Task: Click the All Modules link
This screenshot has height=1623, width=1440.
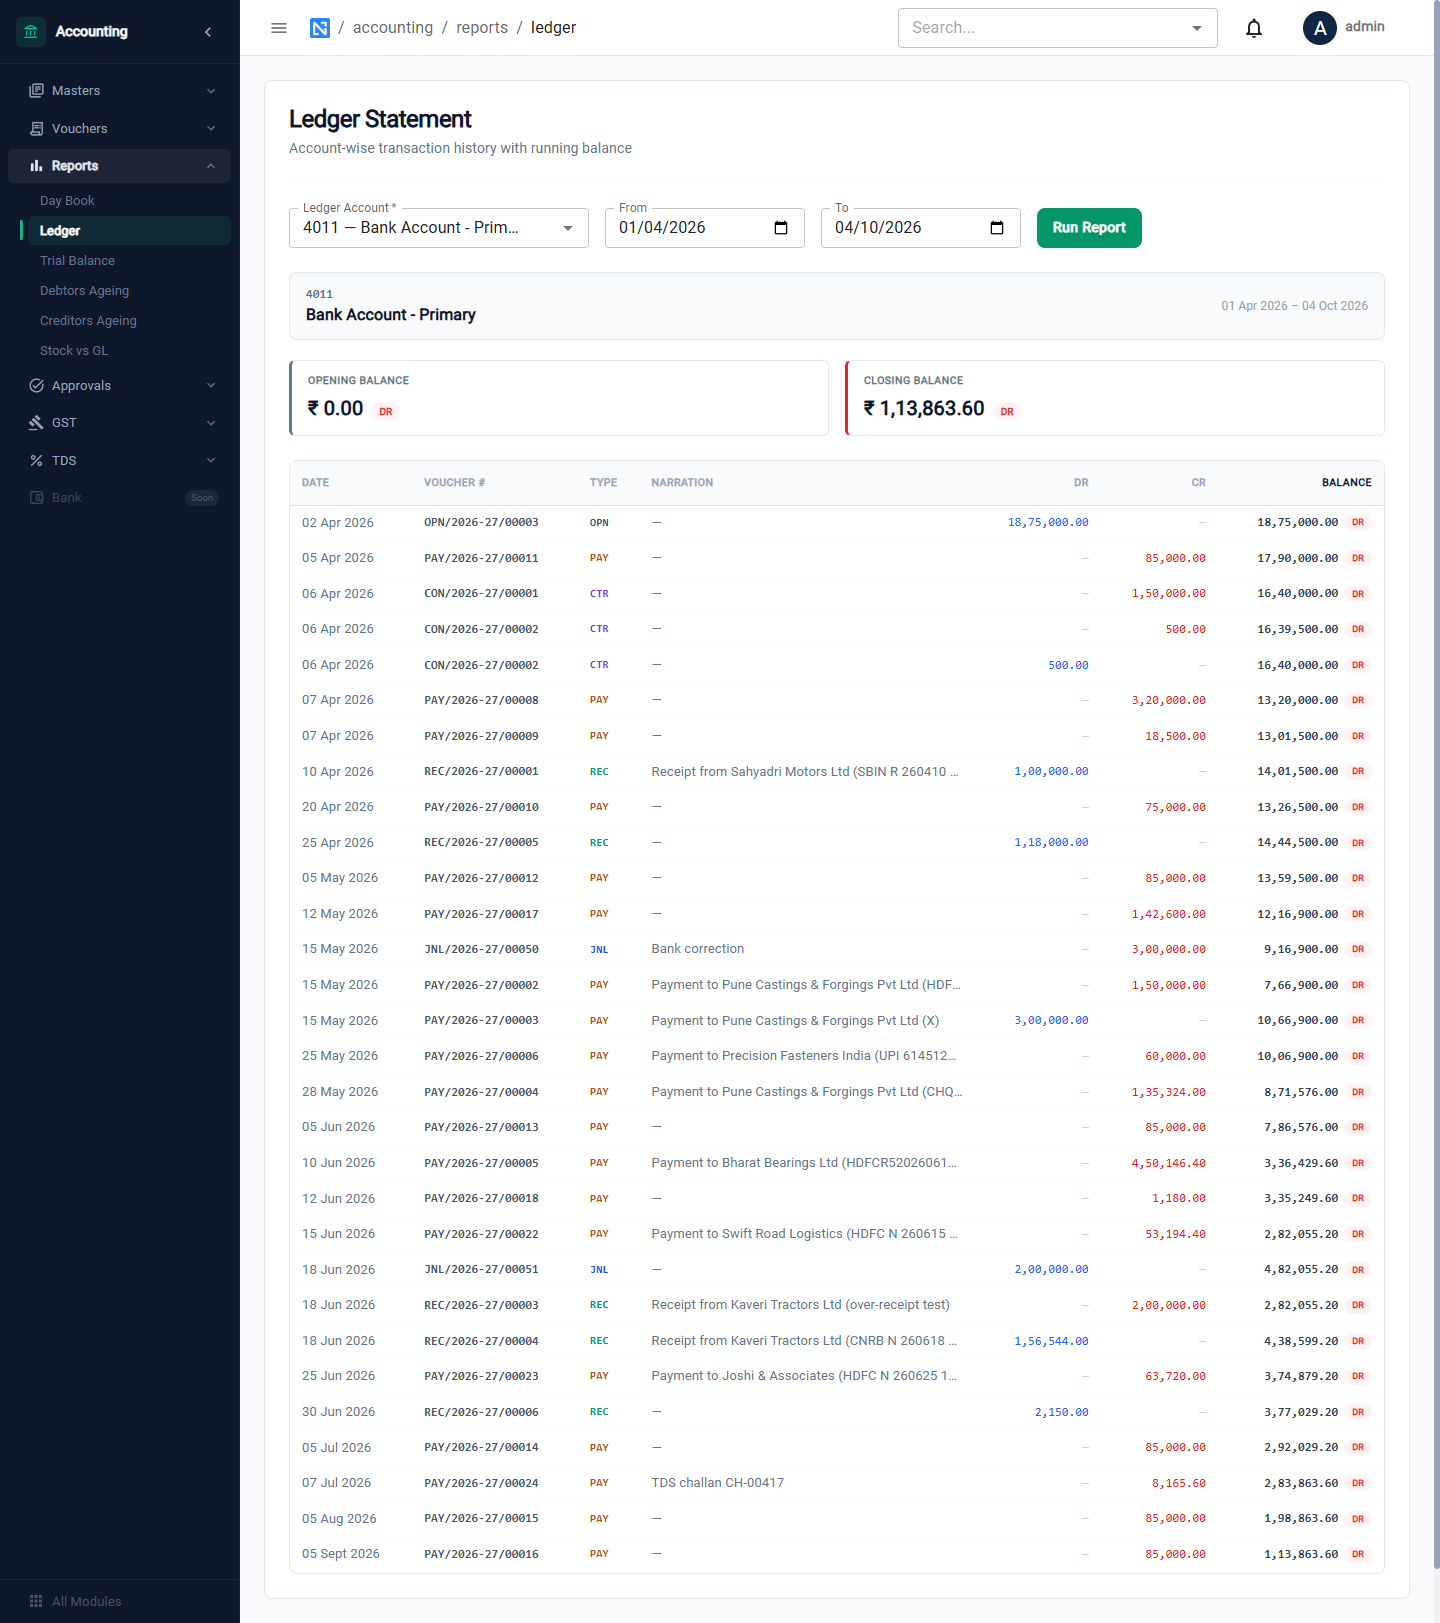Action: point(86,1601)
